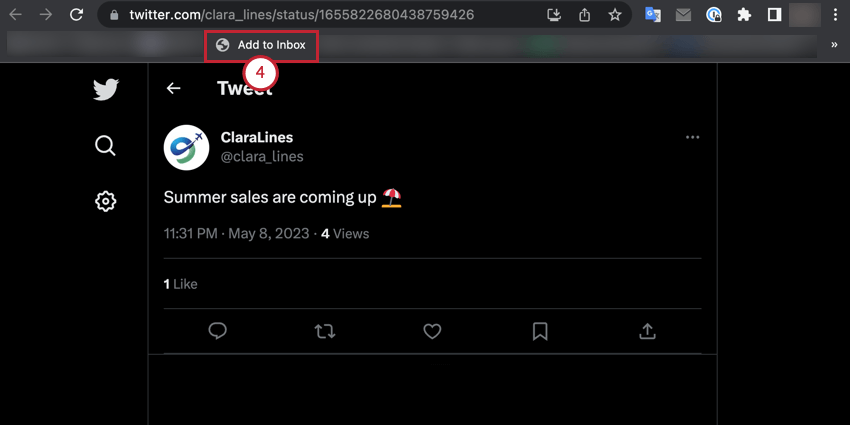
Task: Open the tweet's three-dot more menu
Action: [692, 137]
